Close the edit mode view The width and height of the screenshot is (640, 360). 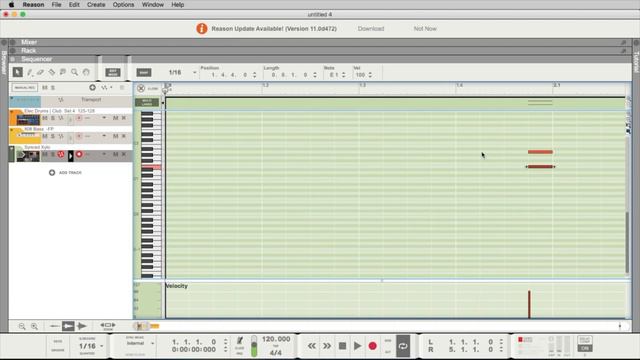coord(141,88)
